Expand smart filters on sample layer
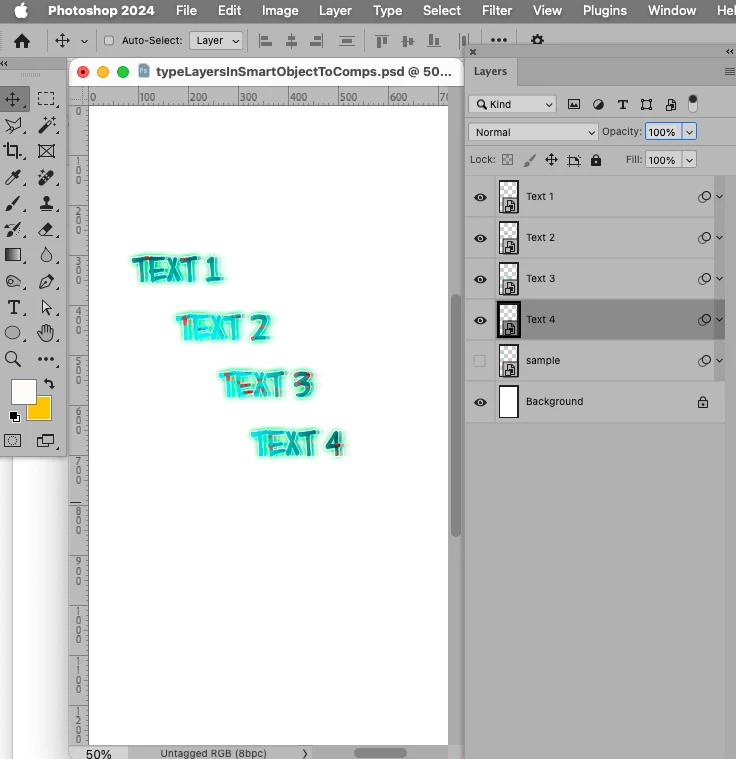The image size is (736, 759). point(720,361)
